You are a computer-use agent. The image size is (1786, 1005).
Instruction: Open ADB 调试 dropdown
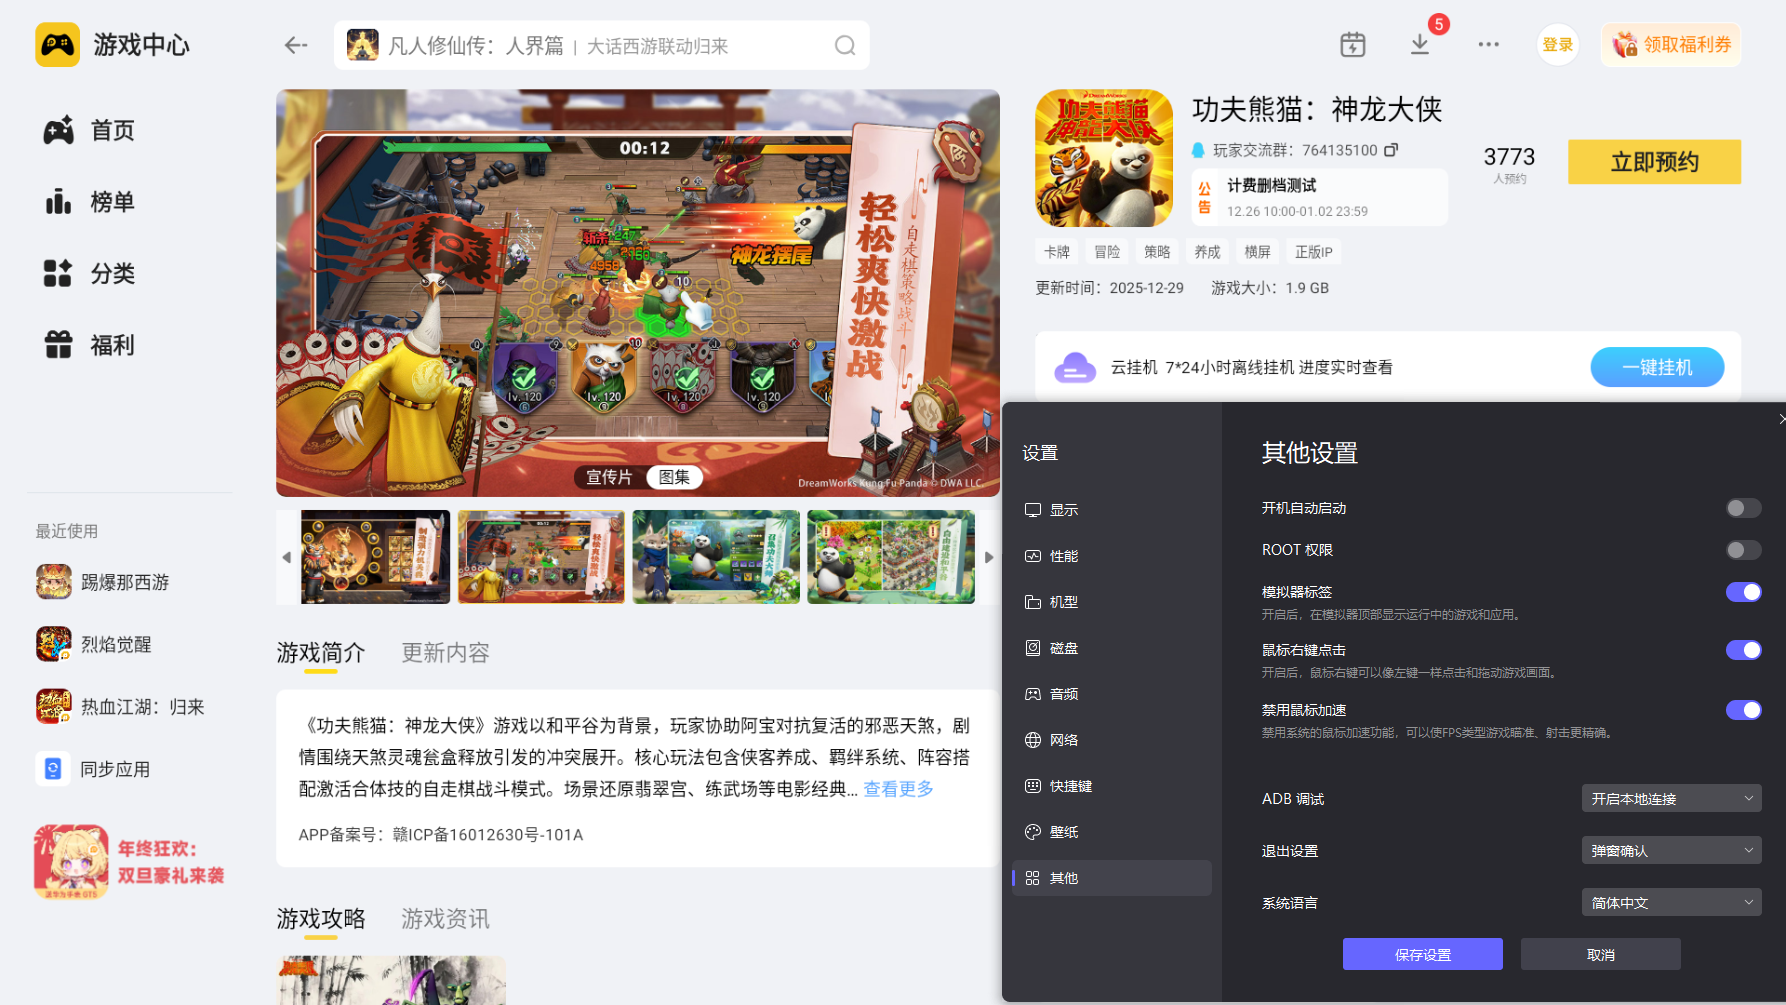point(1671,799)
